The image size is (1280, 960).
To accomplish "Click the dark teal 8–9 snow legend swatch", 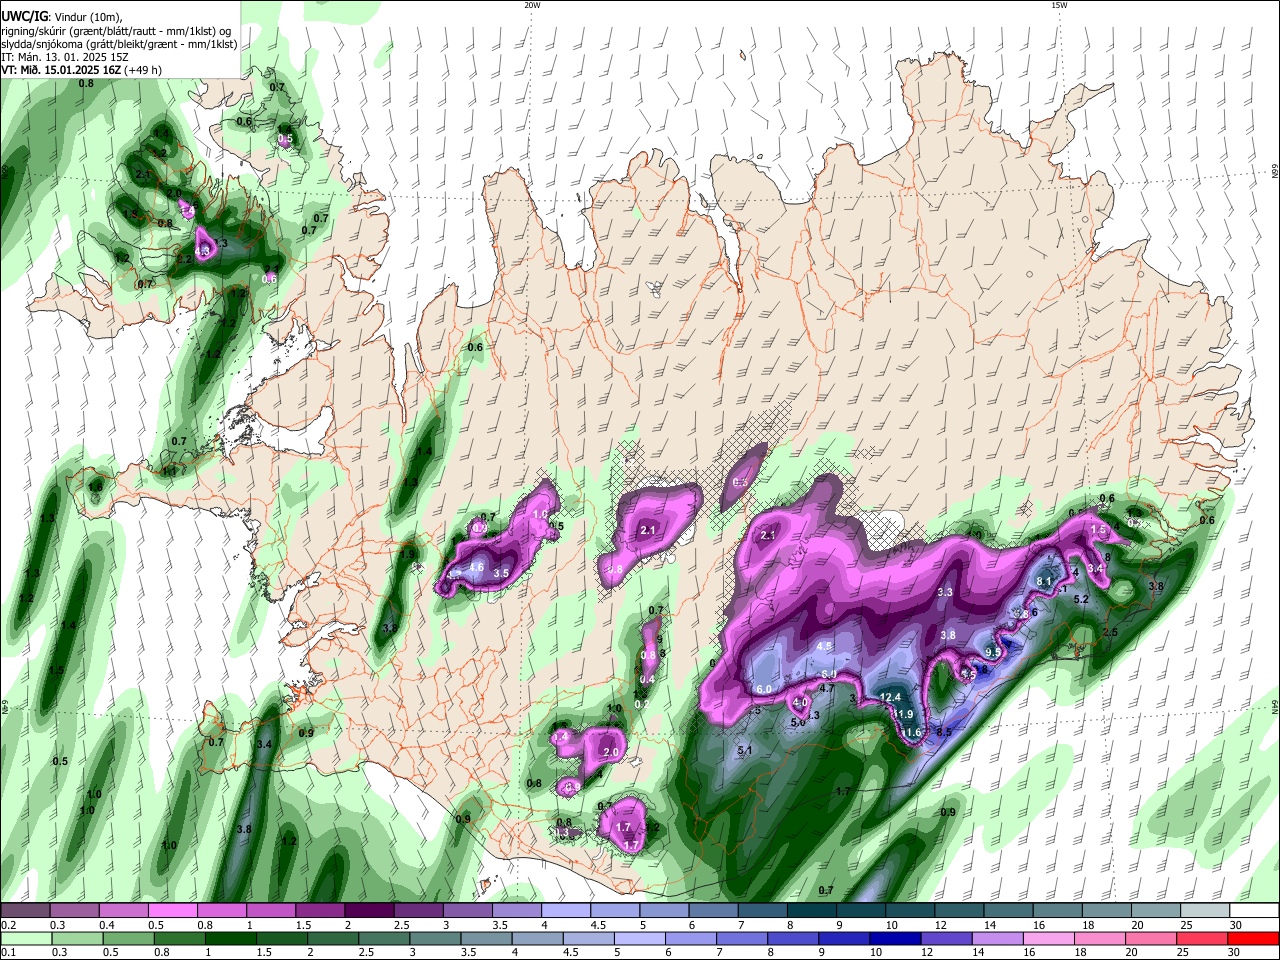I will (x=811, y=911).
